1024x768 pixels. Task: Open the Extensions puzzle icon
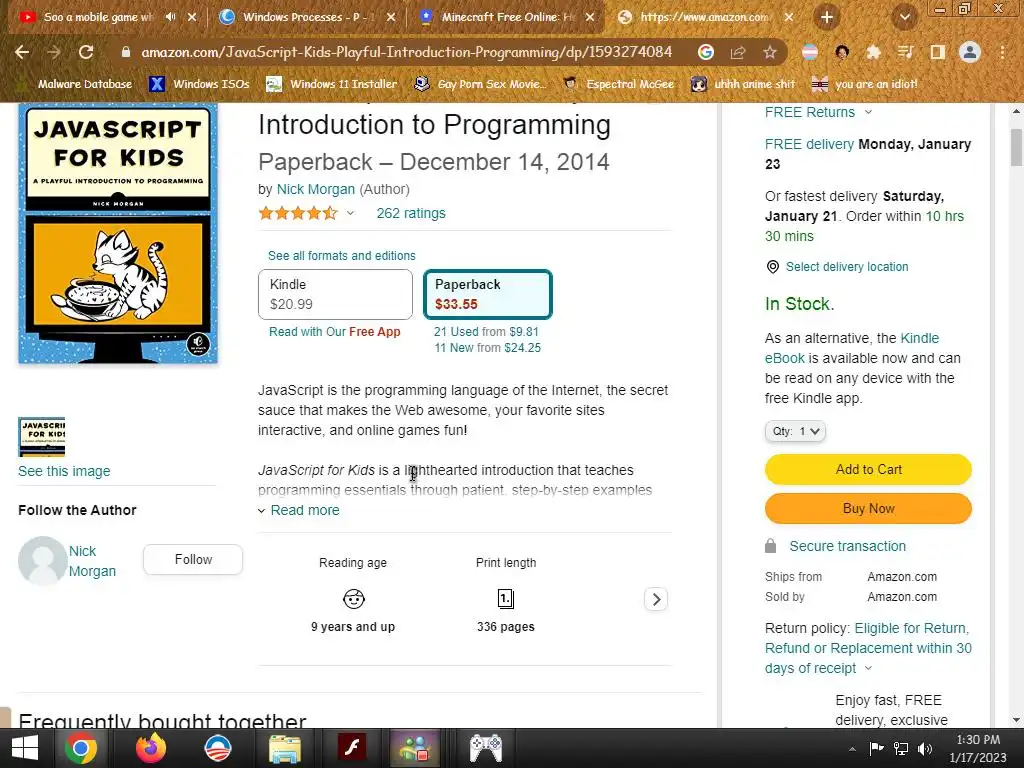[873, 52]
